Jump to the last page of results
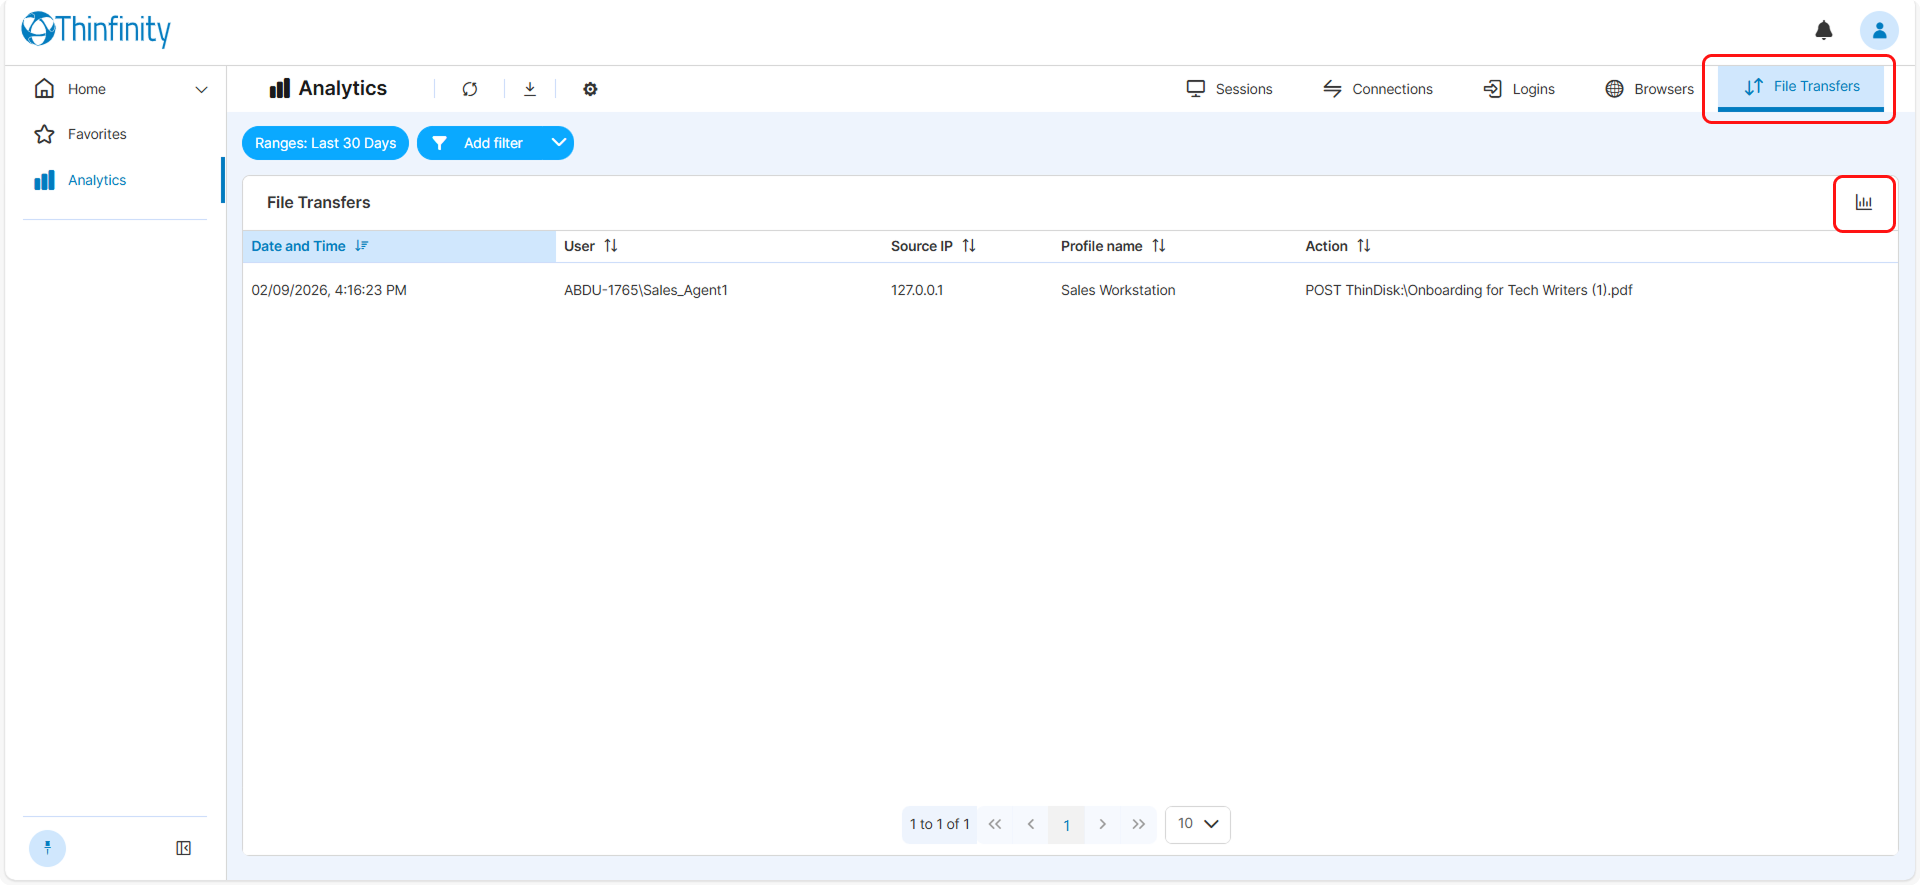 [1139, 824]
